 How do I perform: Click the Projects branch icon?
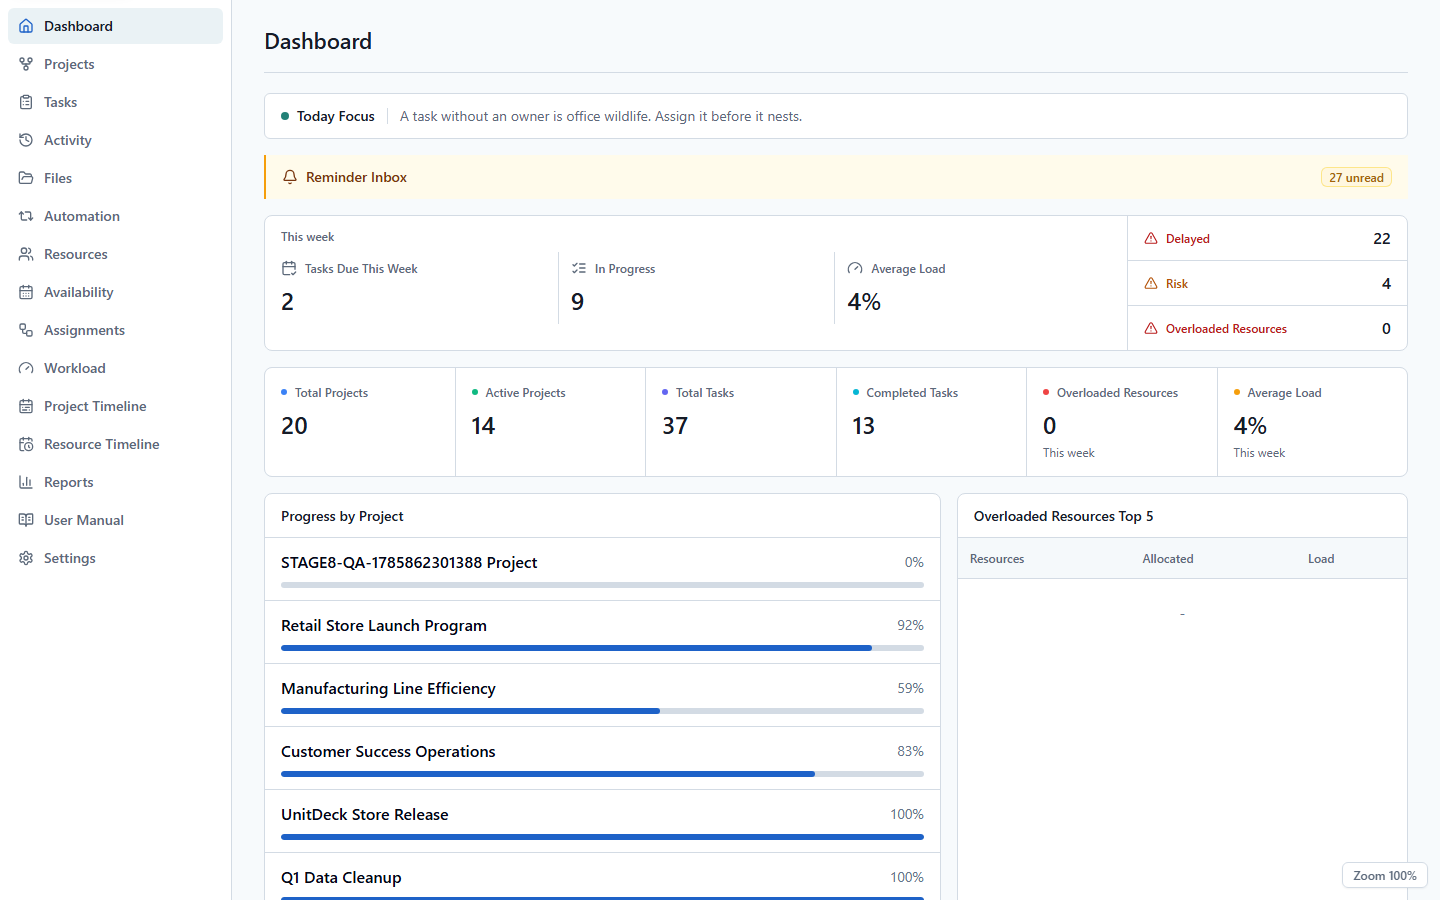26,64
